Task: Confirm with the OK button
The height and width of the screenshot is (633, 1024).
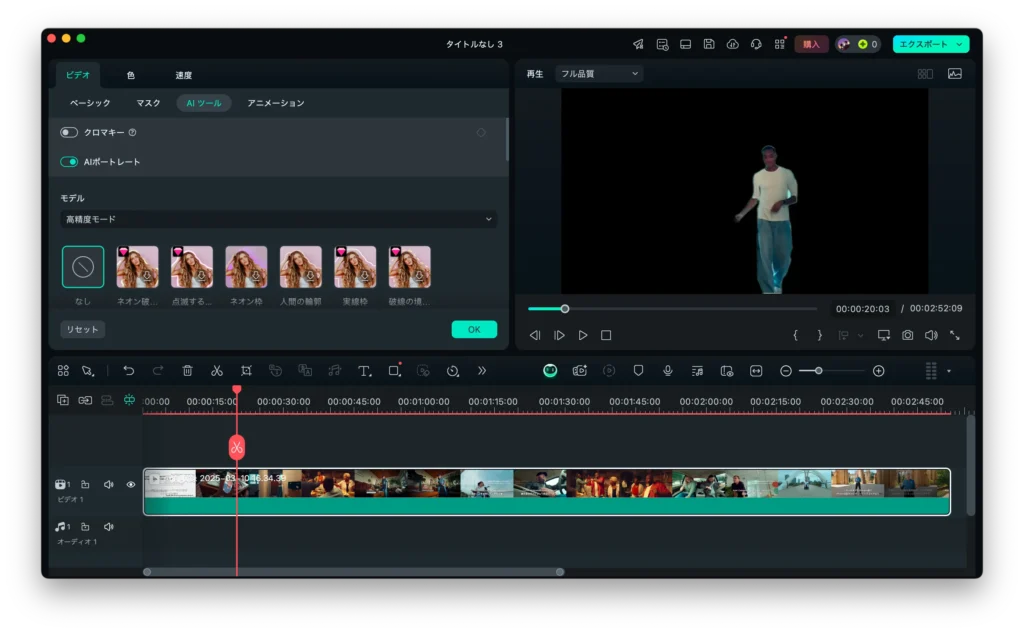Action: click(474, 330)
